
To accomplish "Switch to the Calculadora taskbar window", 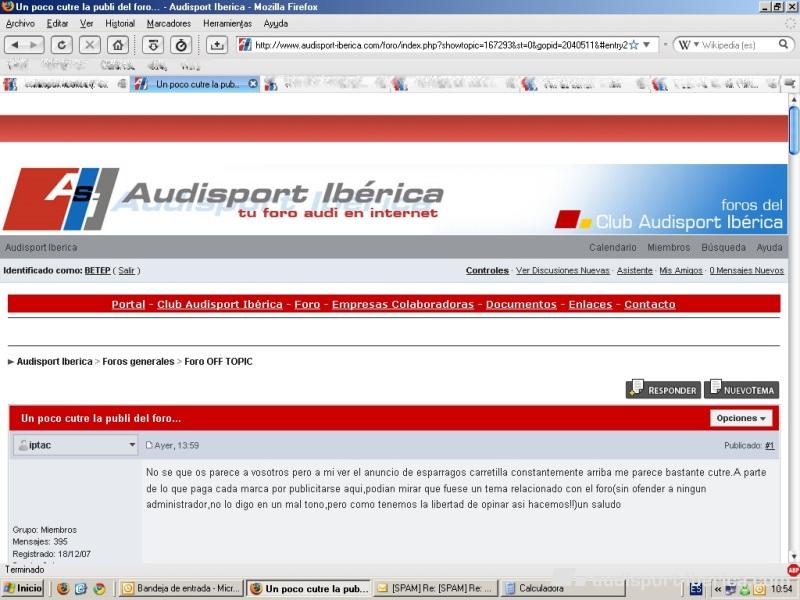I will 564,588.
